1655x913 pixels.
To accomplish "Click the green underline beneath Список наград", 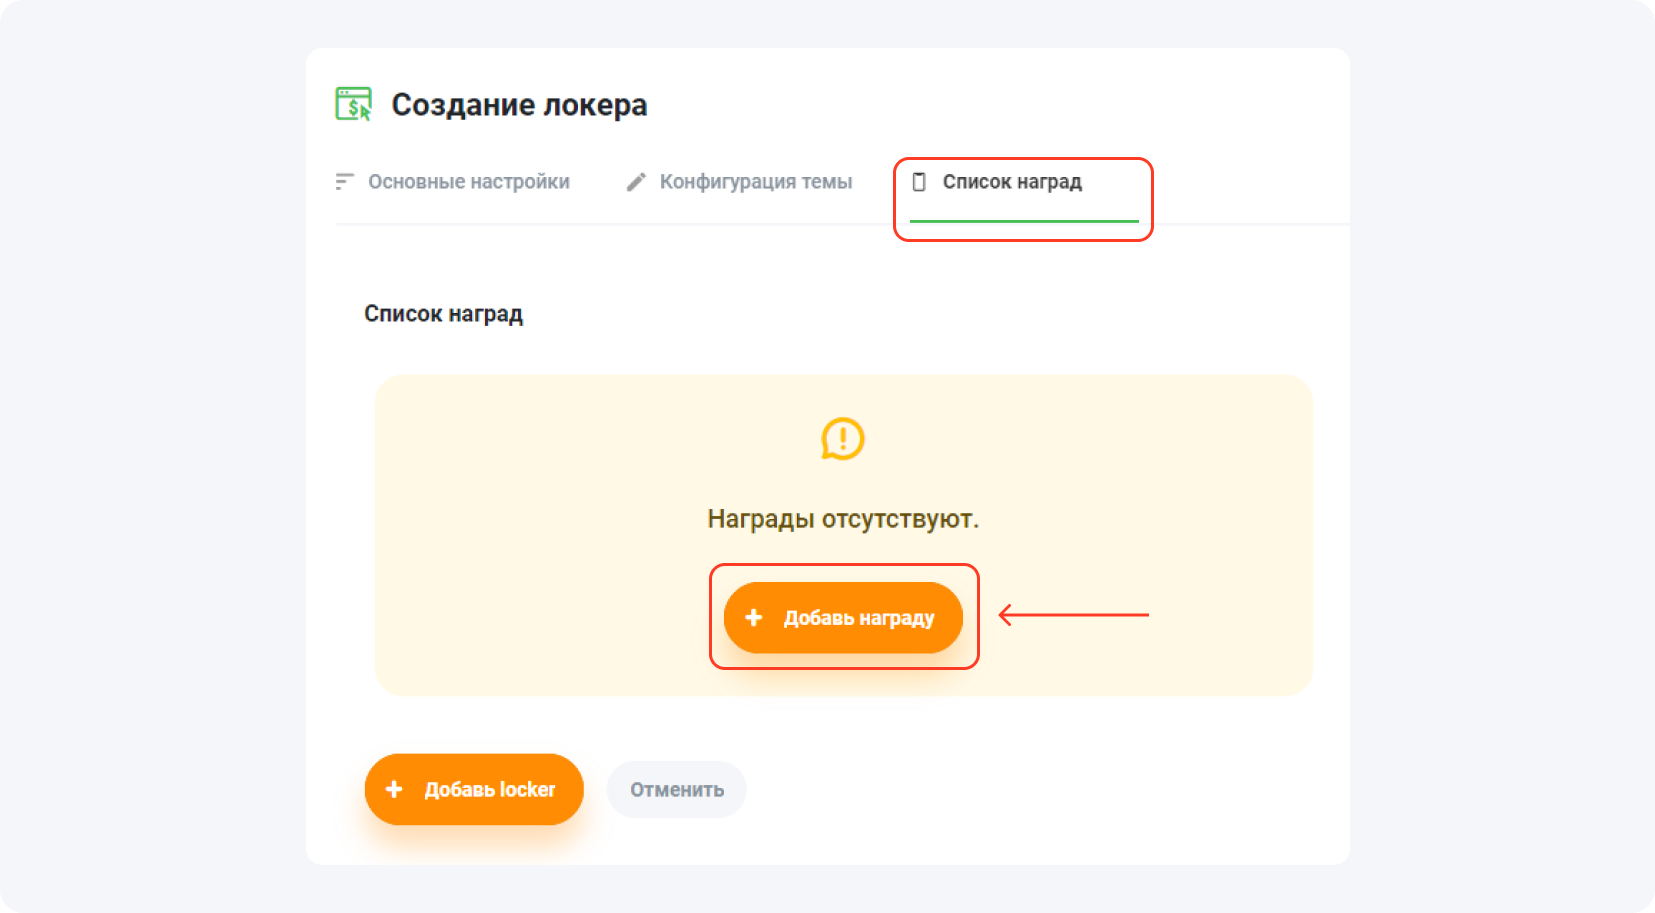I will point(1024,220).
